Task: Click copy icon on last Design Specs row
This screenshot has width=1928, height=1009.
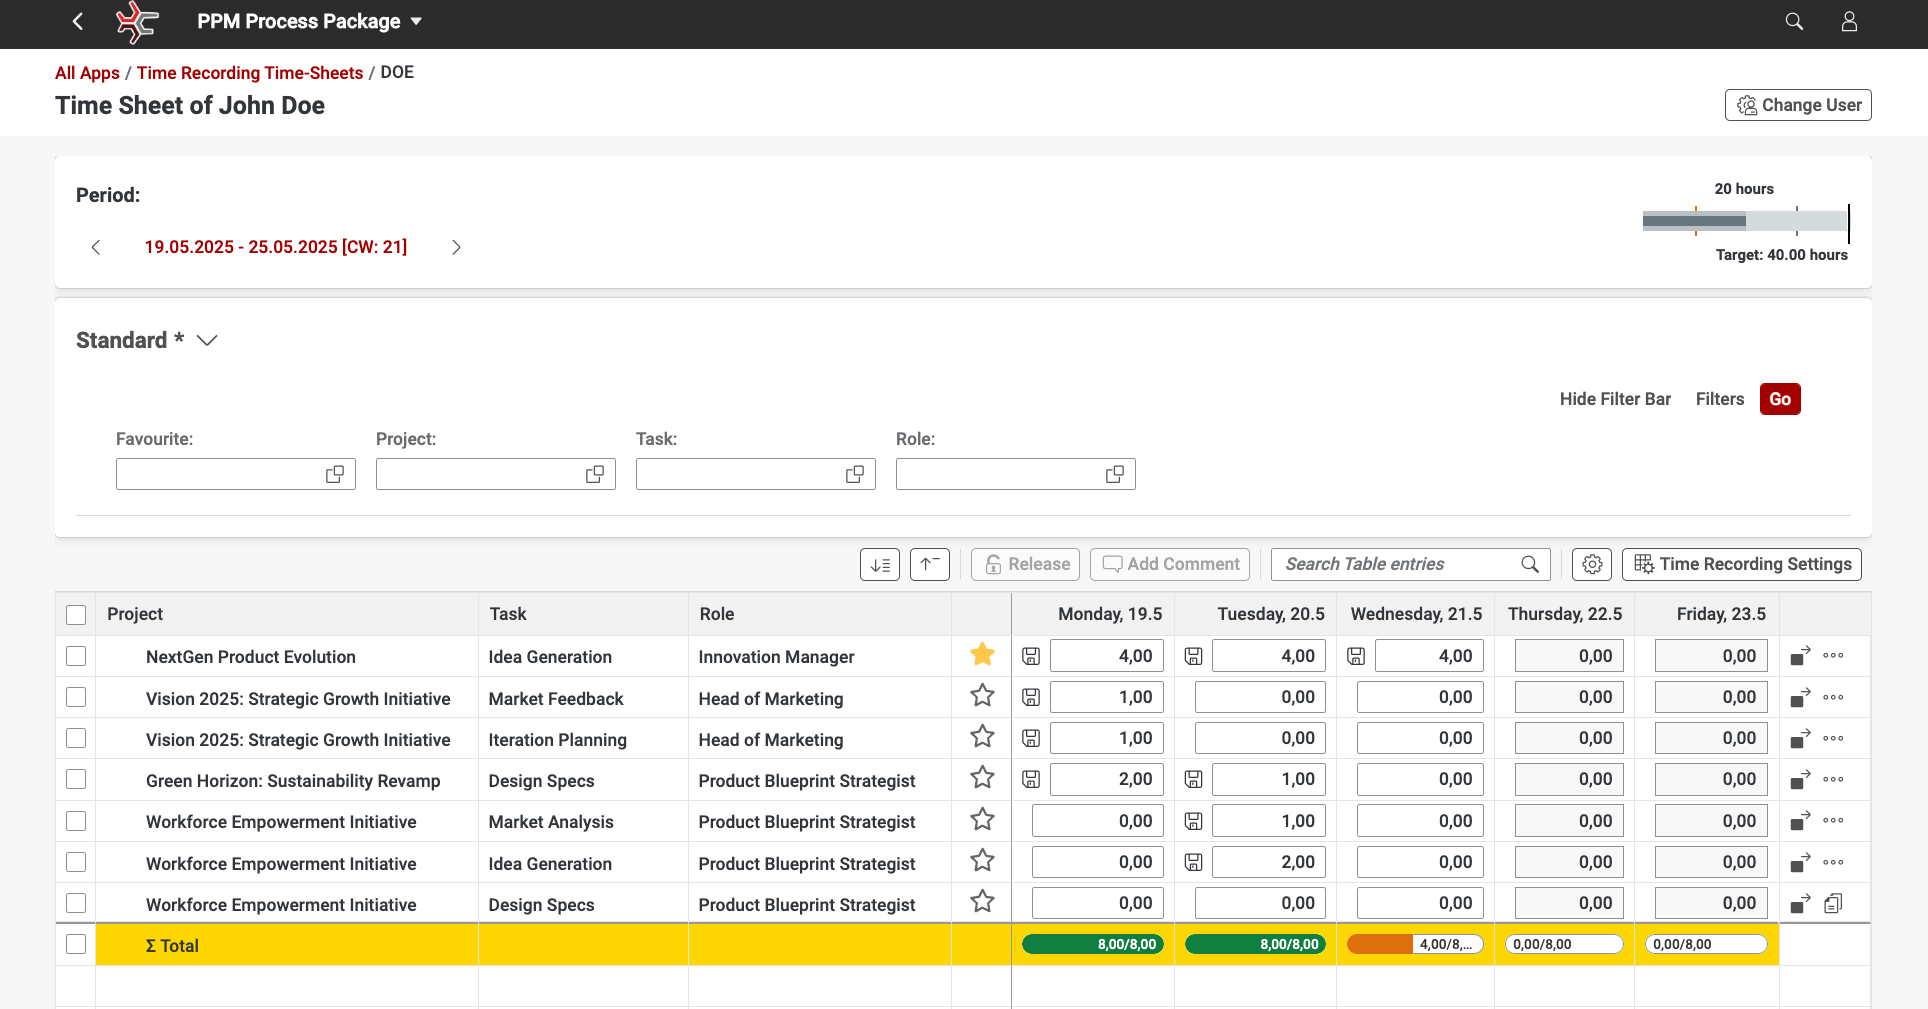Action: click(x=1833, y=903)
